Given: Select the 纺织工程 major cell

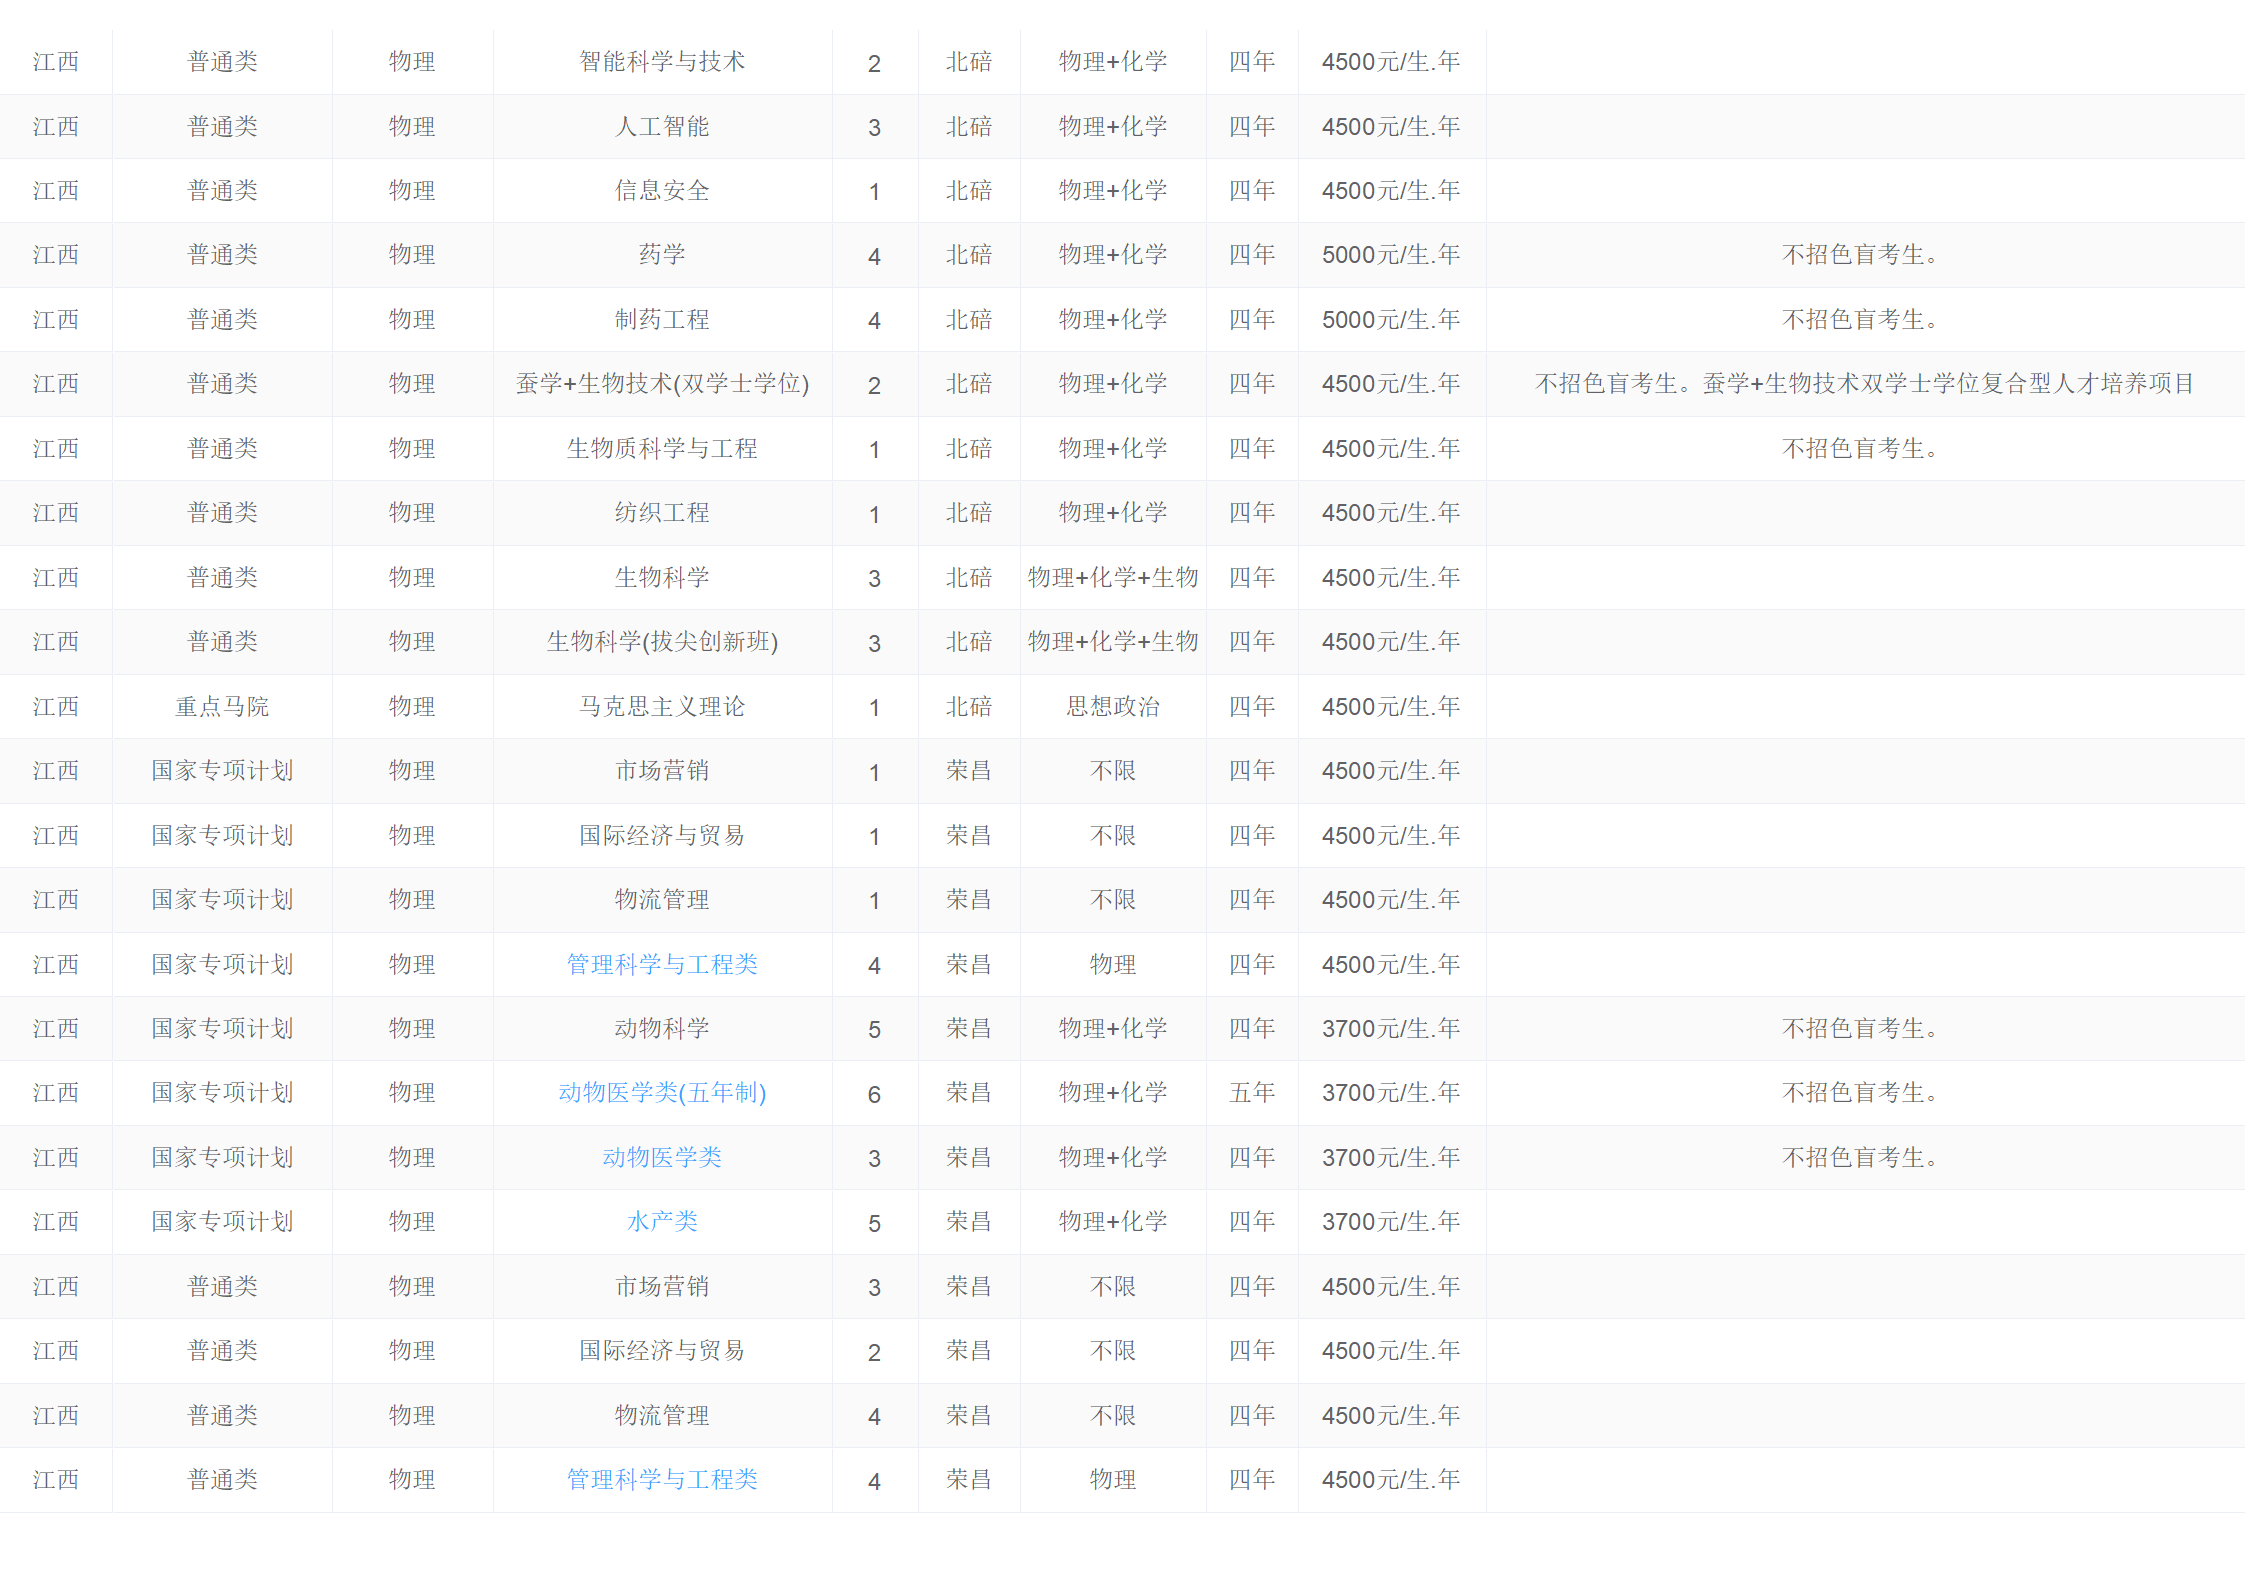Looking at the screenshot, I should click(662, 513).
